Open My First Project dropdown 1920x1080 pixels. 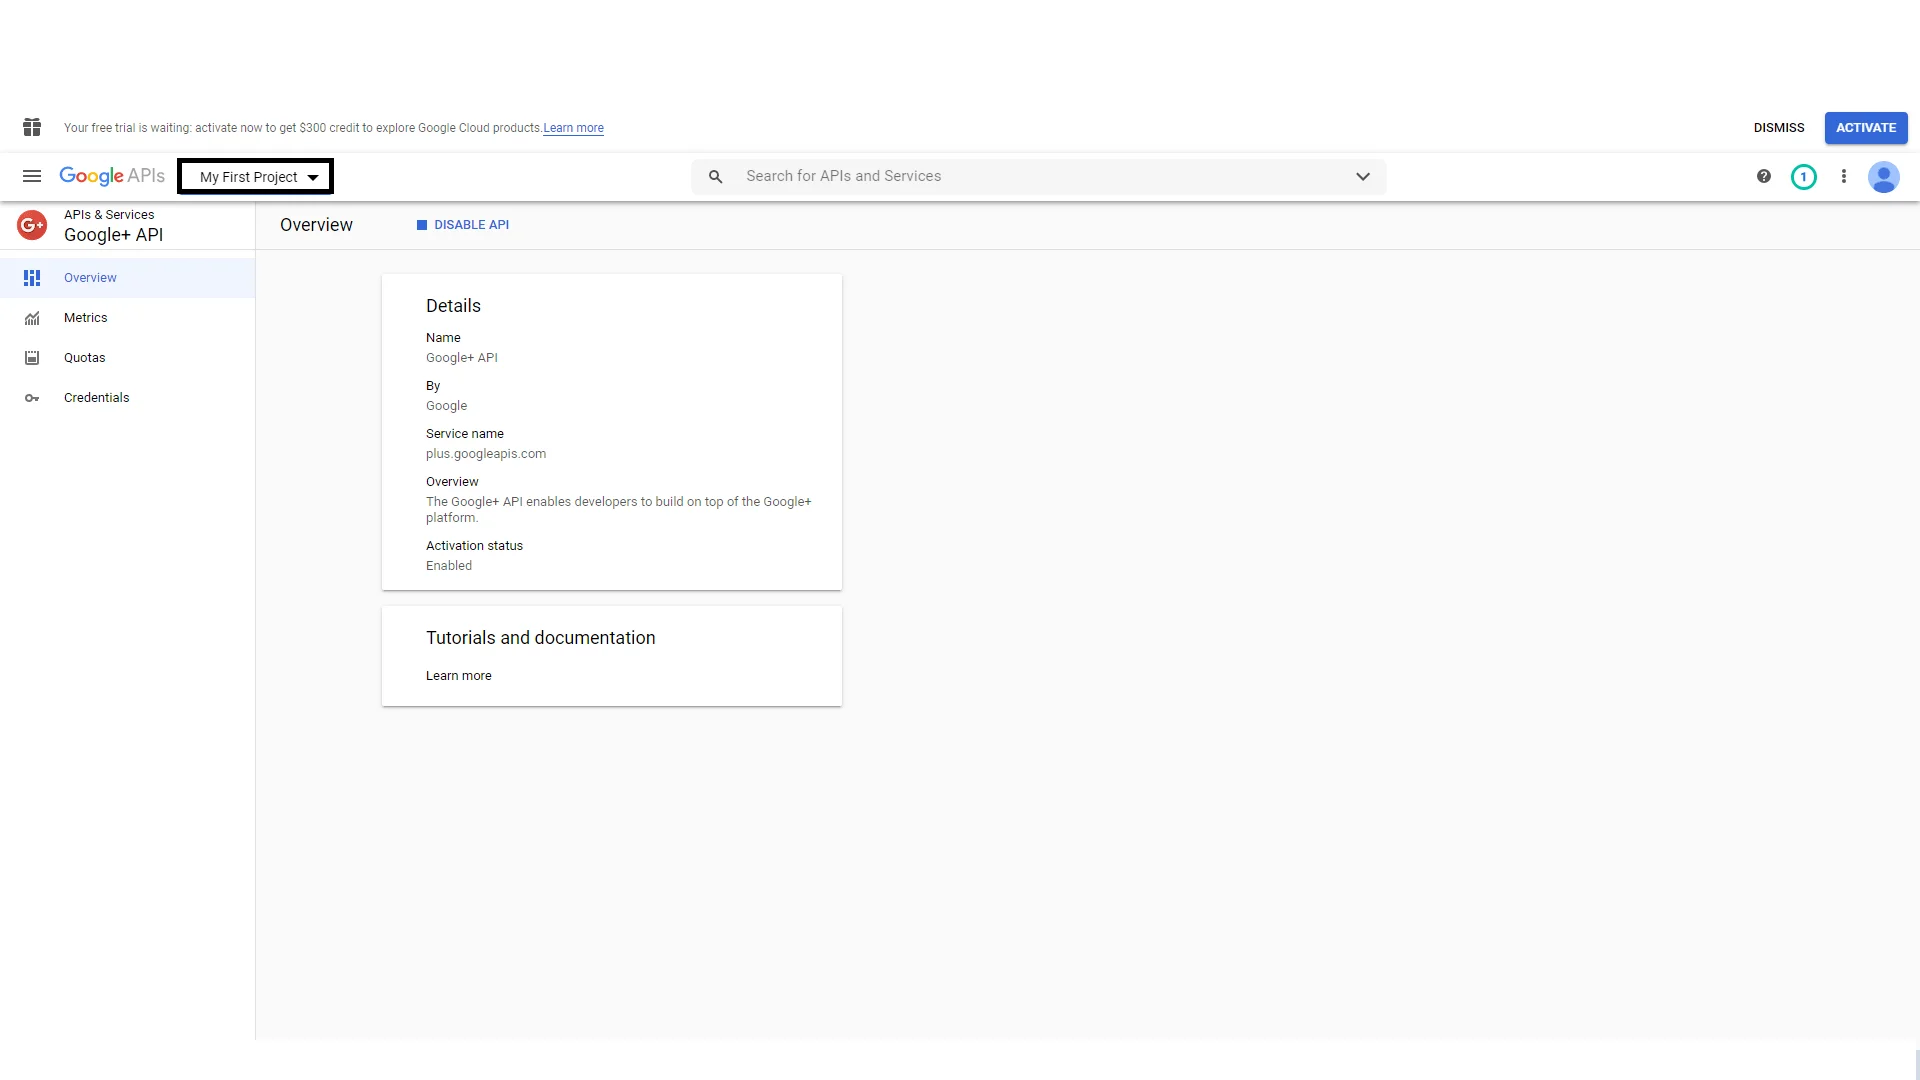[x=256, y=177]
